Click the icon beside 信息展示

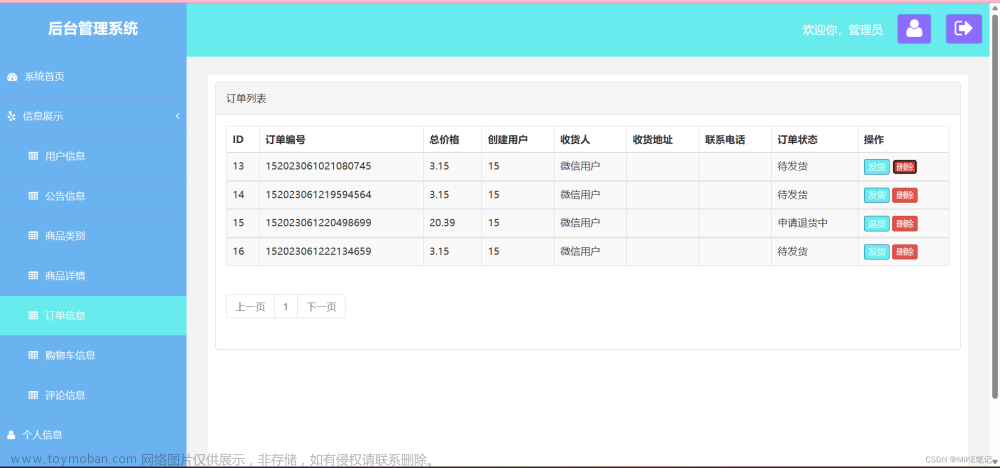(11, 116)
